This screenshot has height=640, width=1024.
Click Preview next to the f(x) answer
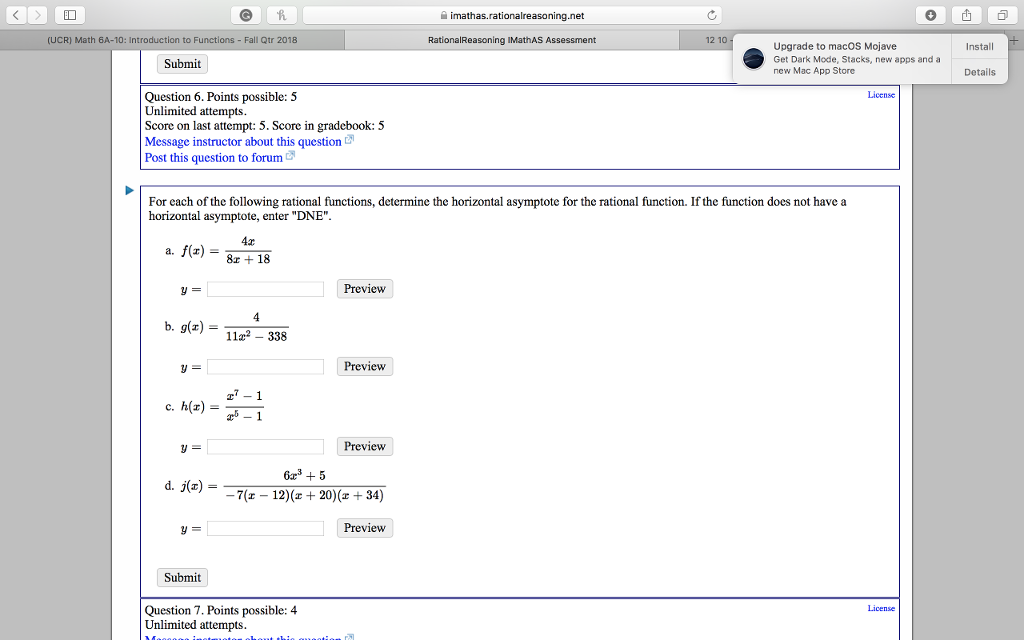tap(364, 288)
